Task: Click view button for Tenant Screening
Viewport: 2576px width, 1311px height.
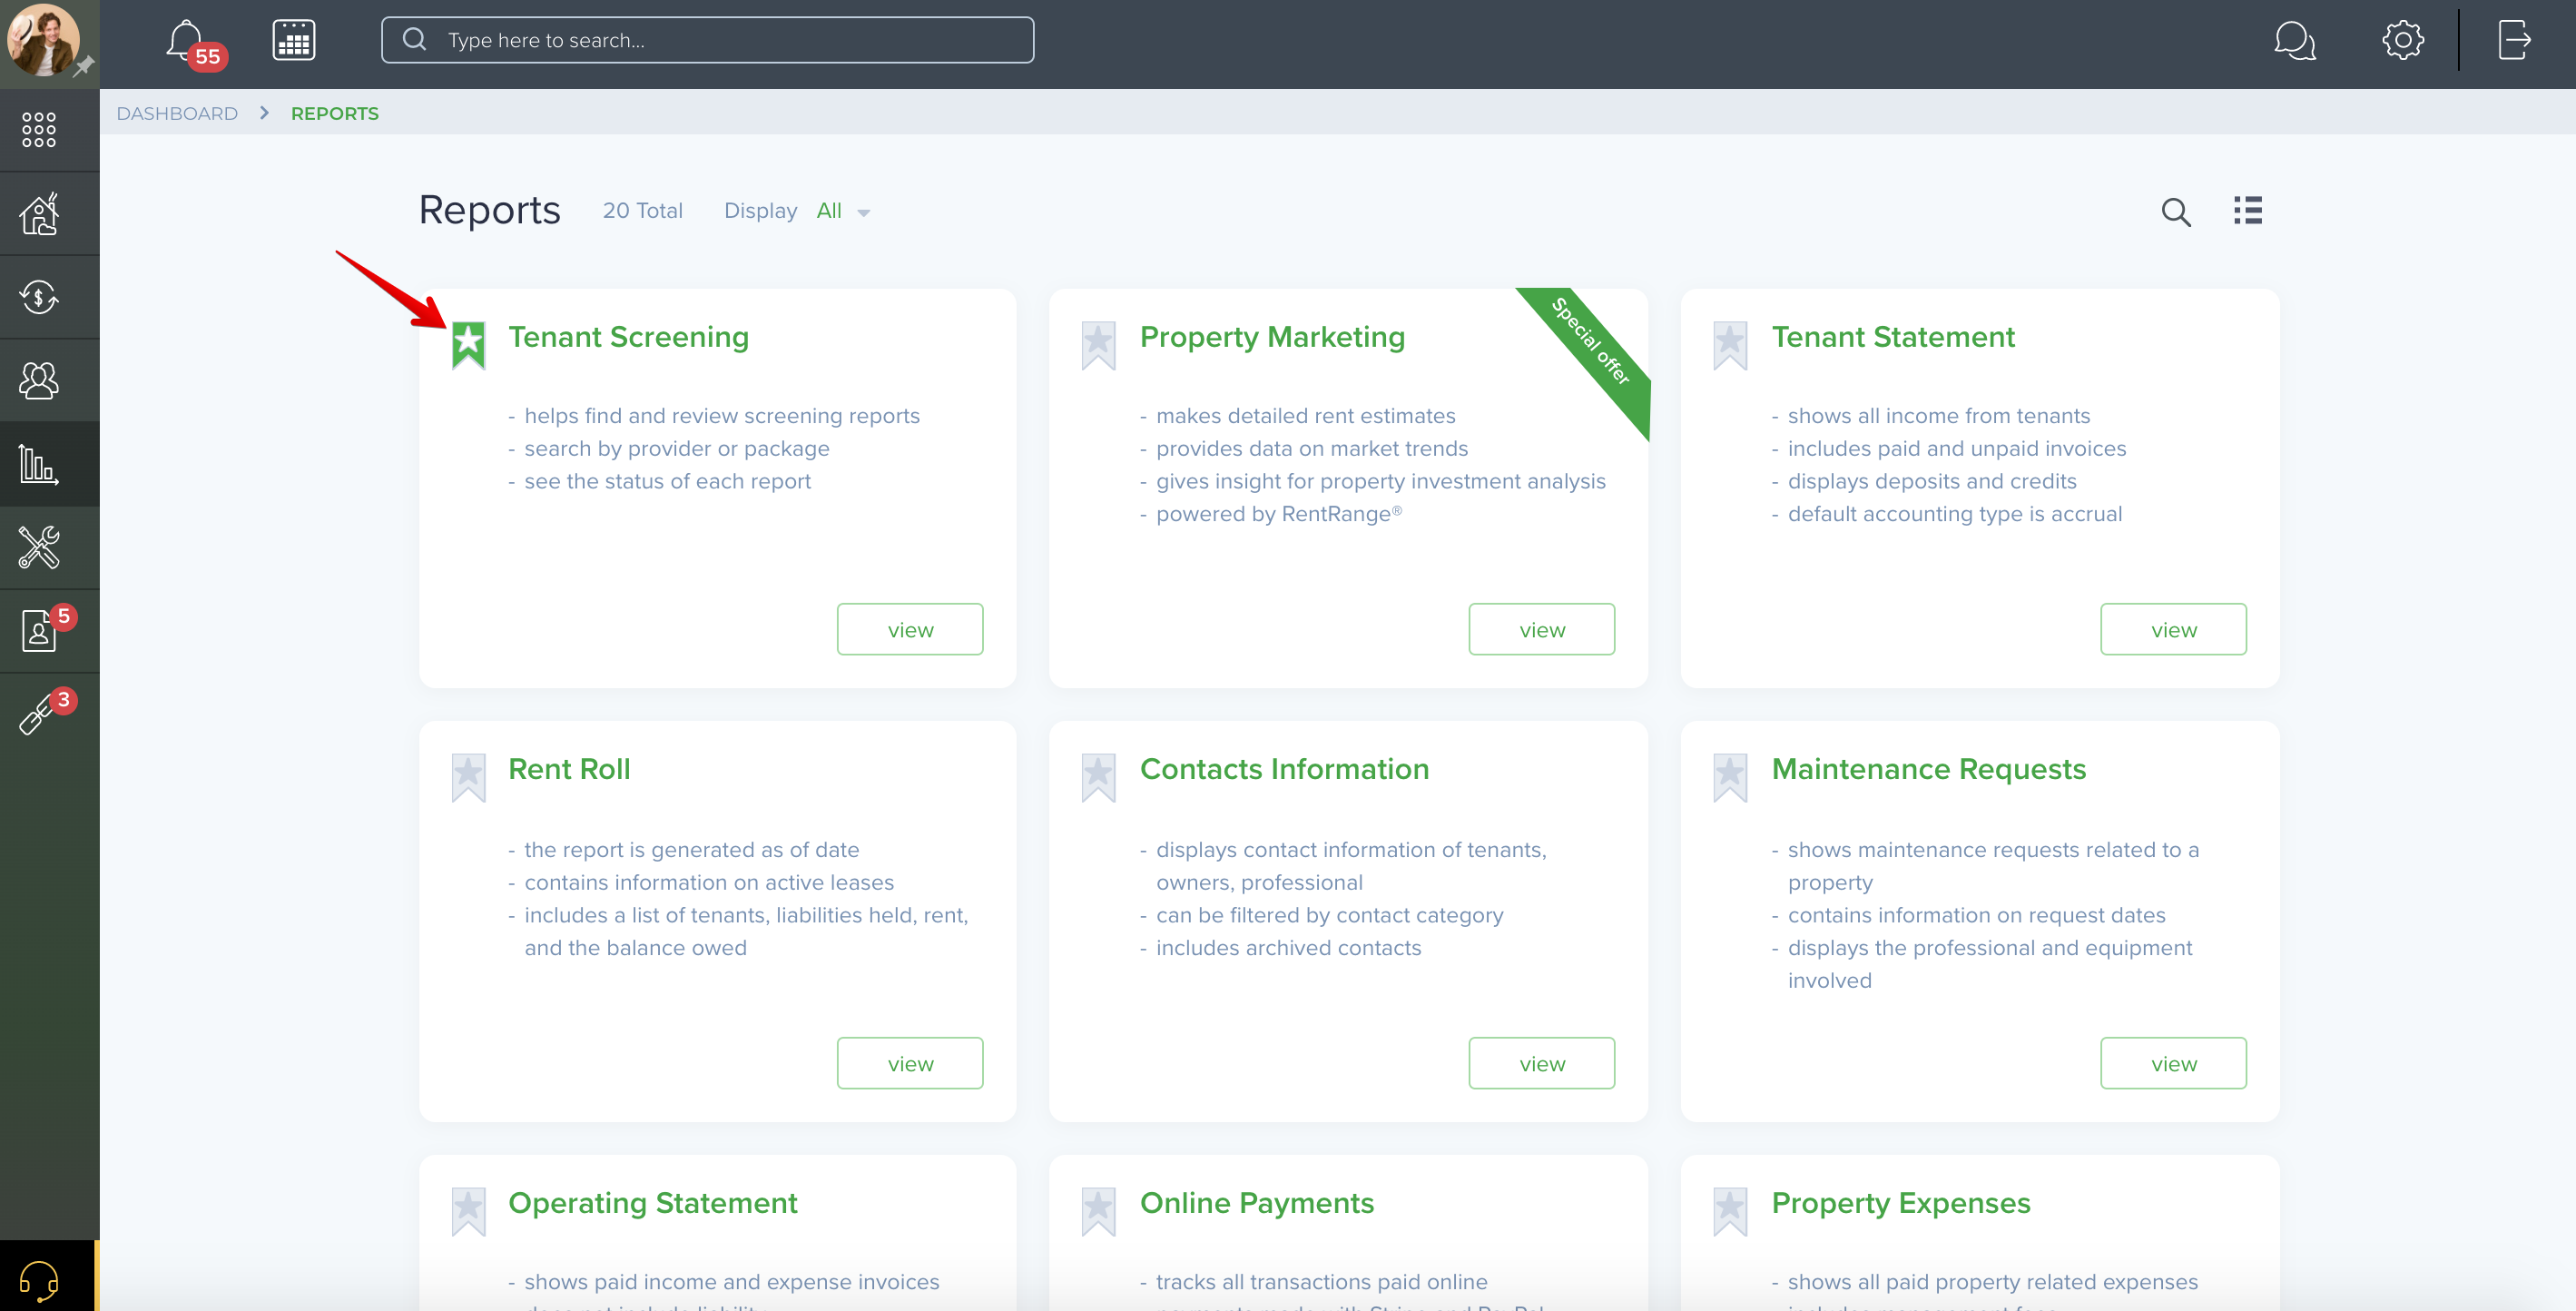Action: coord(910,629)
